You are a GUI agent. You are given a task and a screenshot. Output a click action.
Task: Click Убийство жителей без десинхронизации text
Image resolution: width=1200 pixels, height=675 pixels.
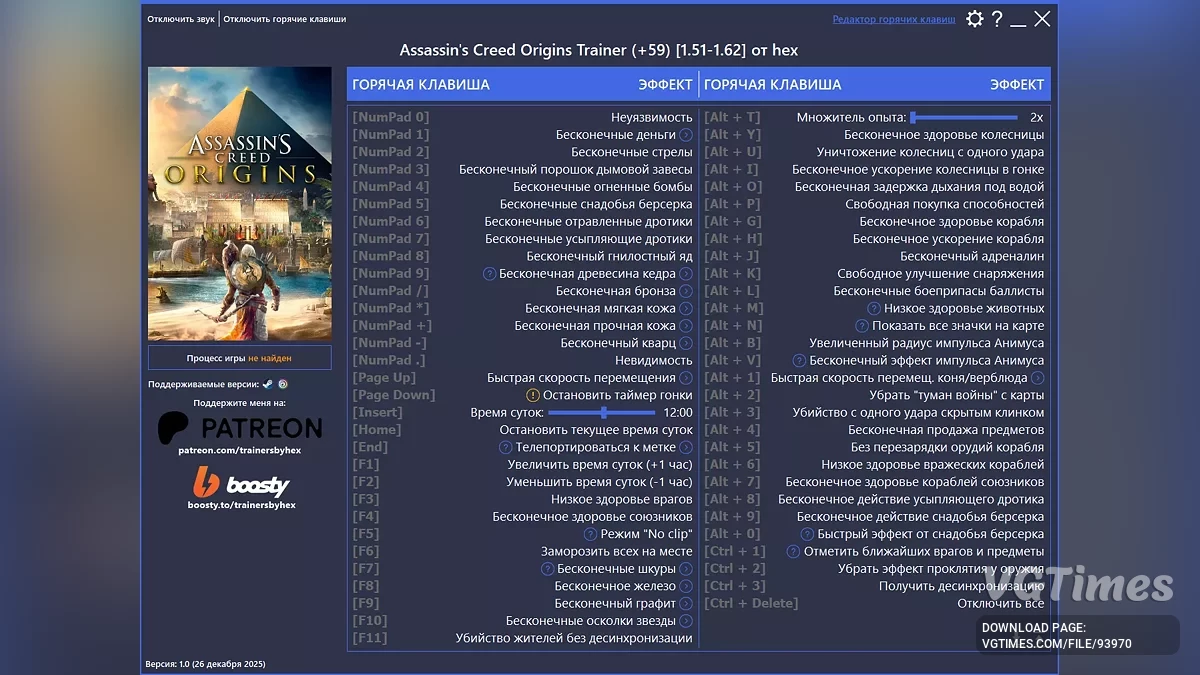[574, 638]
